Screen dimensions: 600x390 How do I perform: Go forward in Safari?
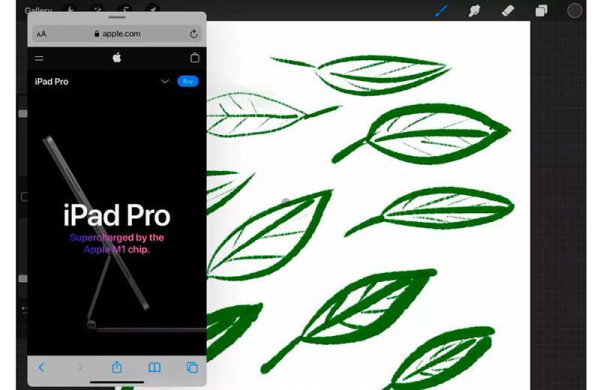click(x=79, y=368)
